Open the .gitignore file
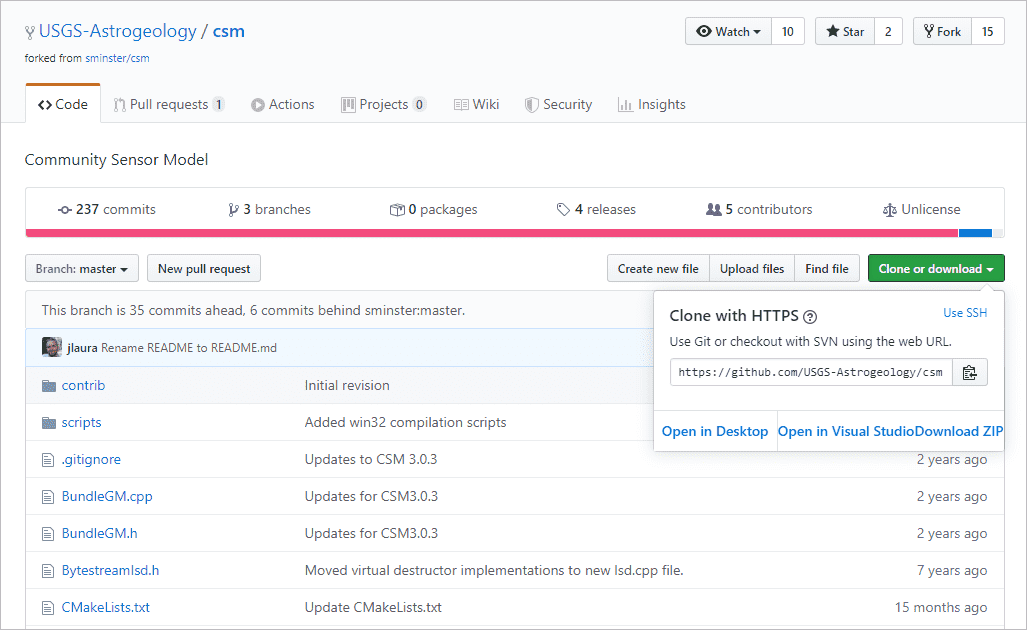 pos(91,460)
